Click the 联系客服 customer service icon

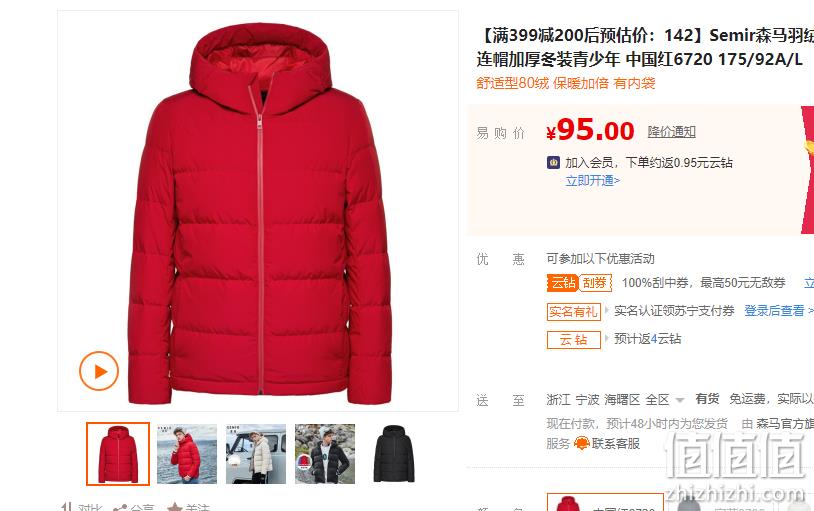(581, 444)
